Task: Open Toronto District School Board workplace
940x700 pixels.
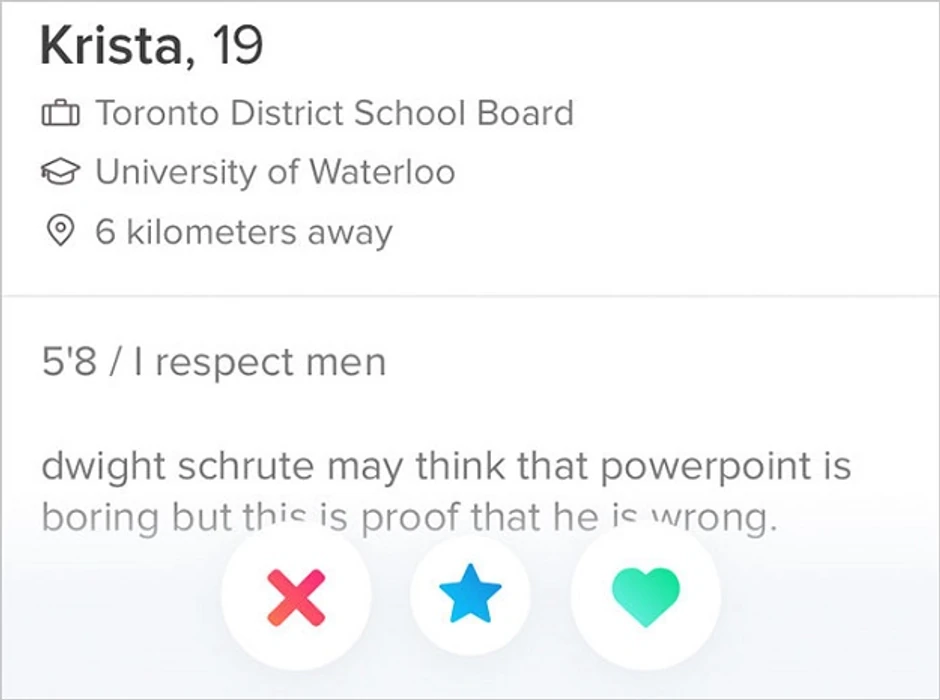Action: [334, 113]
